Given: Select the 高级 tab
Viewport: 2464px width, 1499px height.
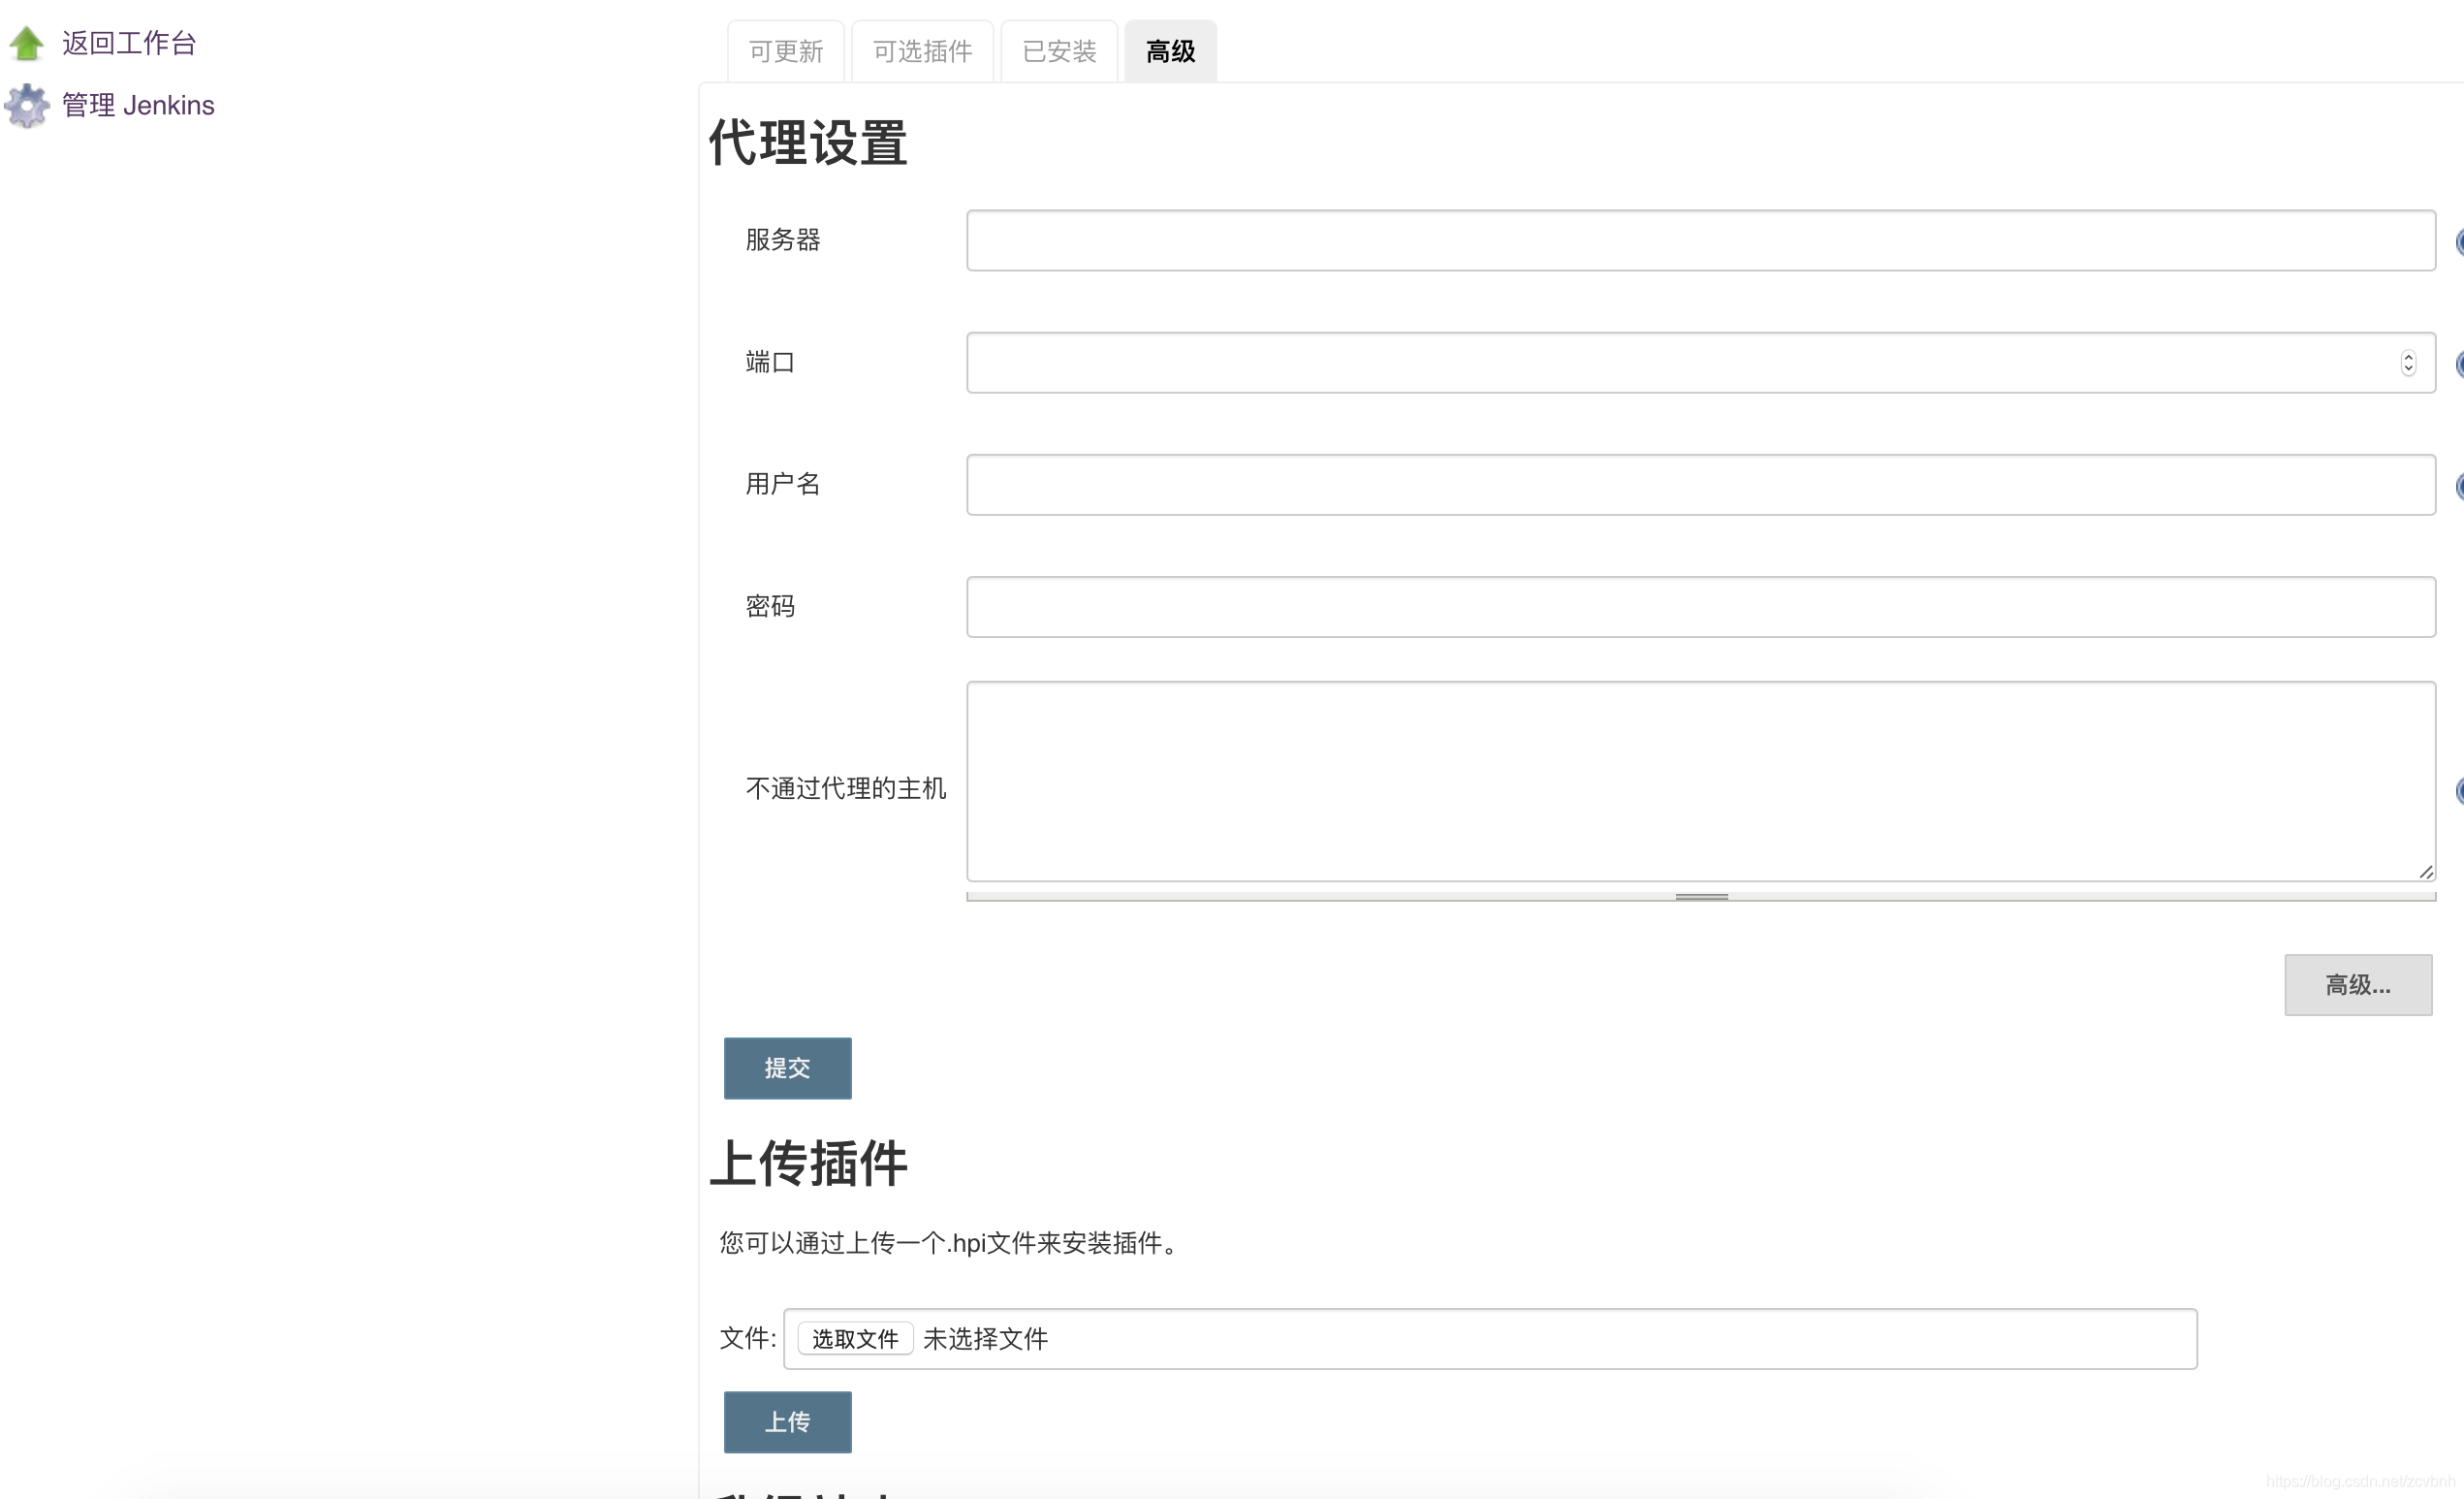Looking at the screenshot, I should (1169, 50).
